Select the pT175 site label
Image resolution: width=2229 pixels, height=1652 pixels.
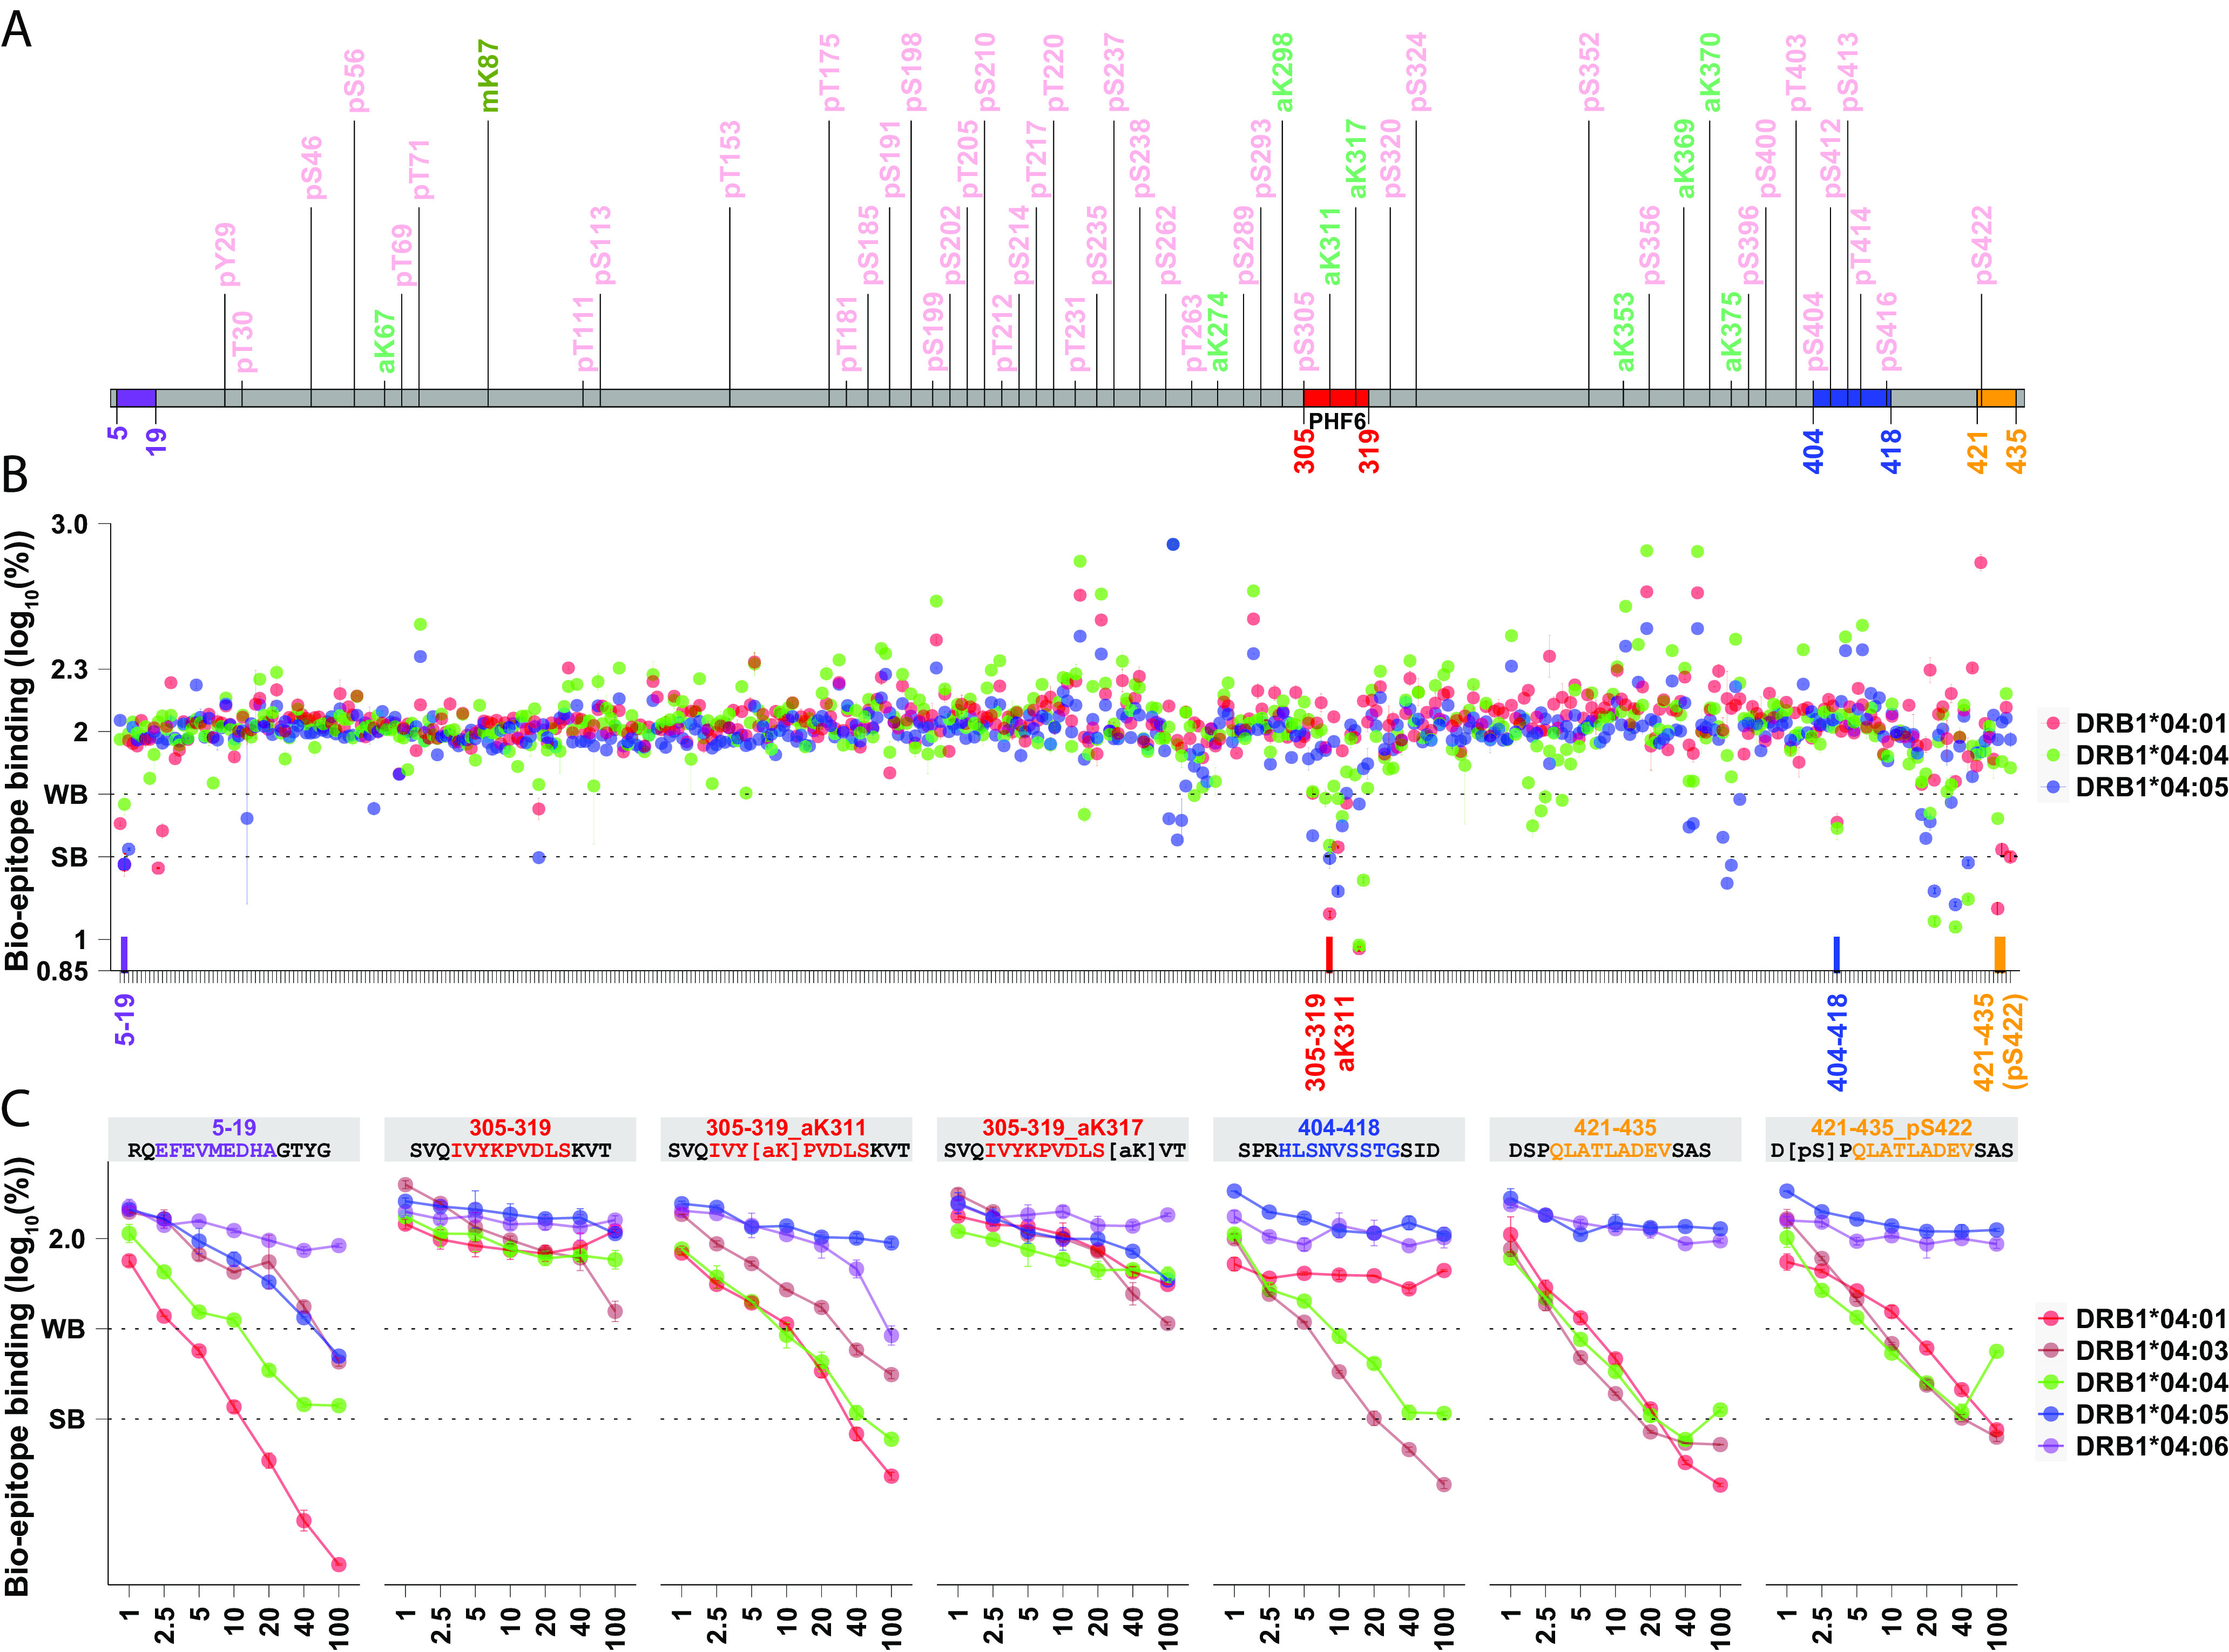click(x=829, y=73)
